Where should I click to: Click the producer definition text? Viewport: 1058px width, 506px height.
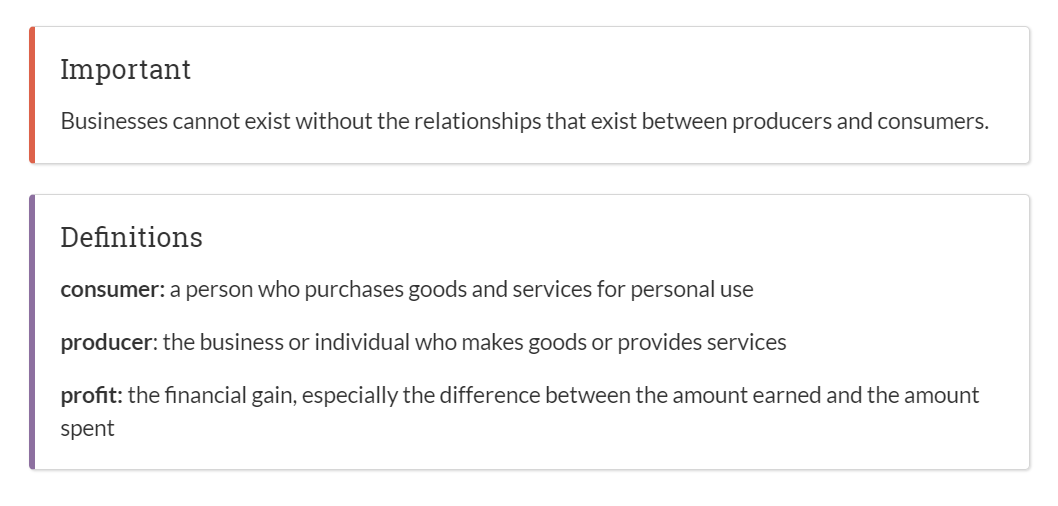coord(474,343)
